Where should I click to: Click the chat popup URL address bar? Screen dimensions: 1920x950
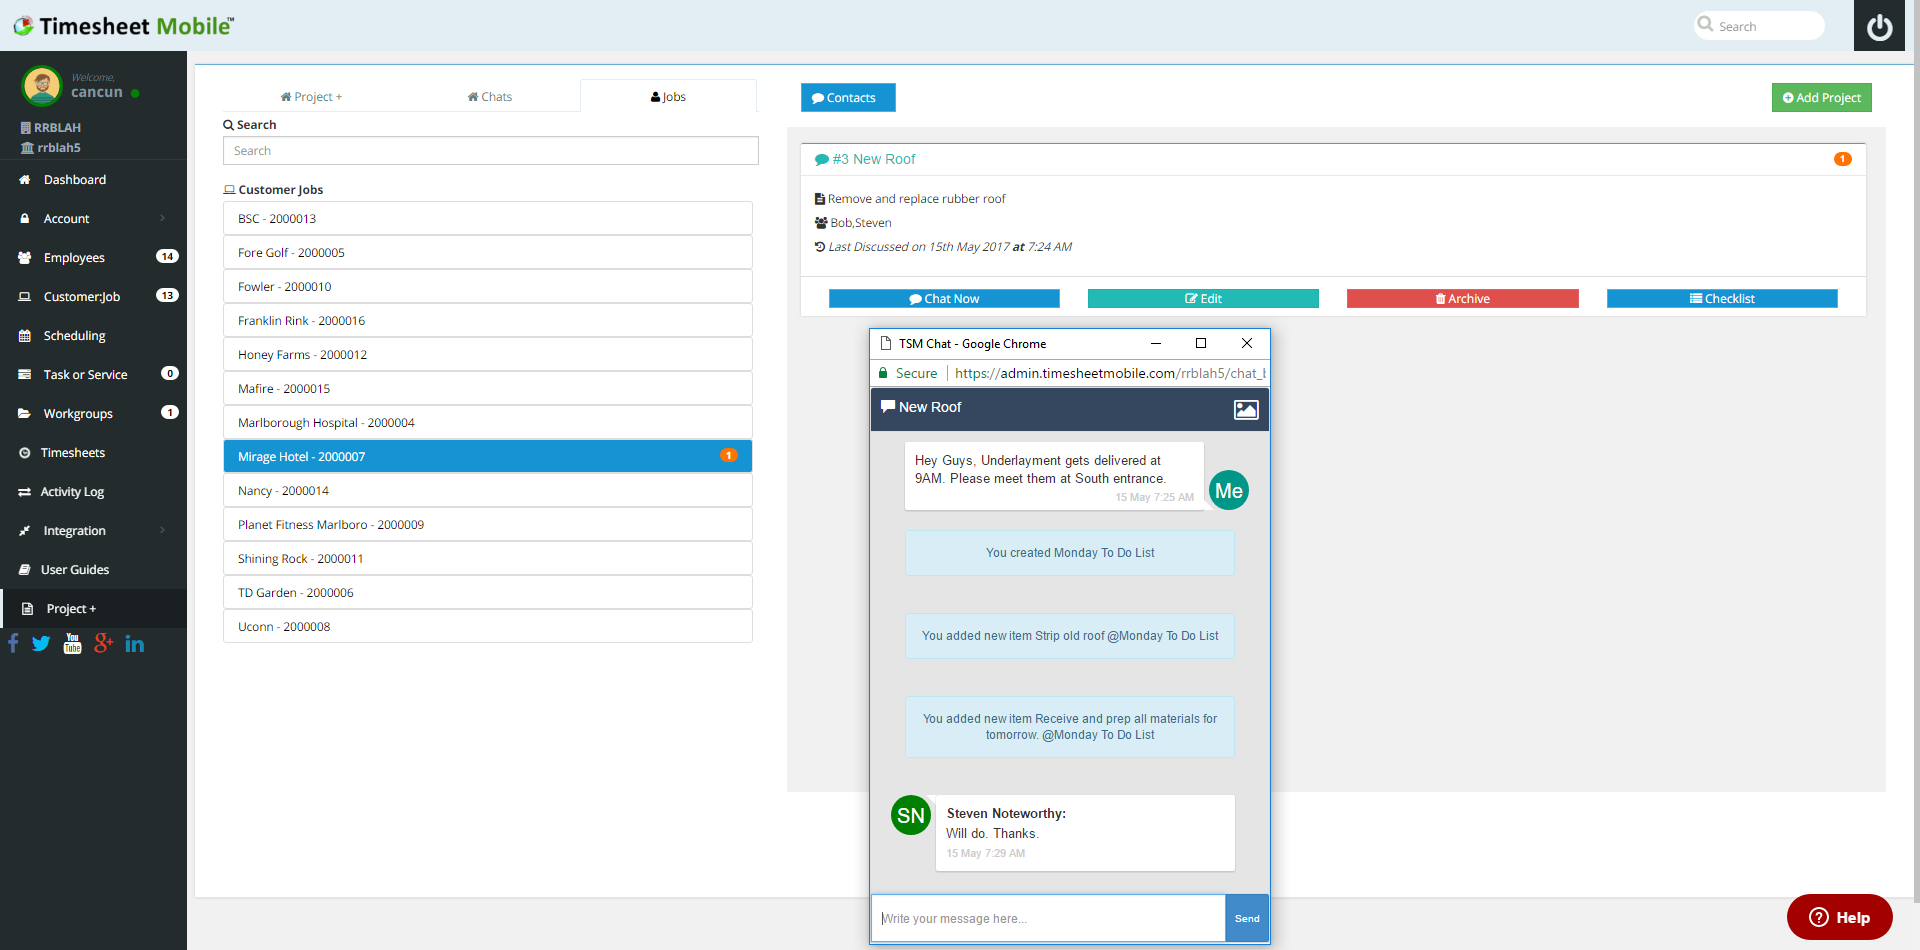pyautogui.click(x=1110, y=373)
